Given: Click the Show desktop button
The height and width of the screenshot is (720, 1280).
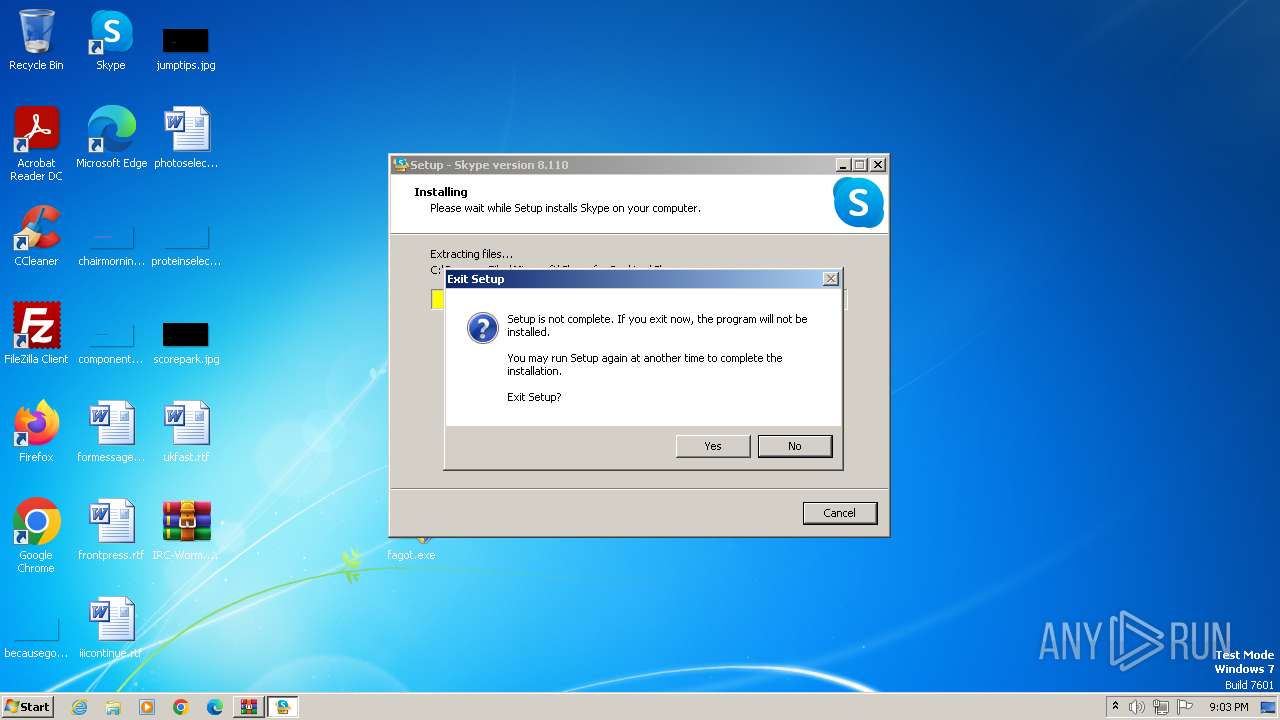Looking at the screenshot, I should [x=1269, y=707].
